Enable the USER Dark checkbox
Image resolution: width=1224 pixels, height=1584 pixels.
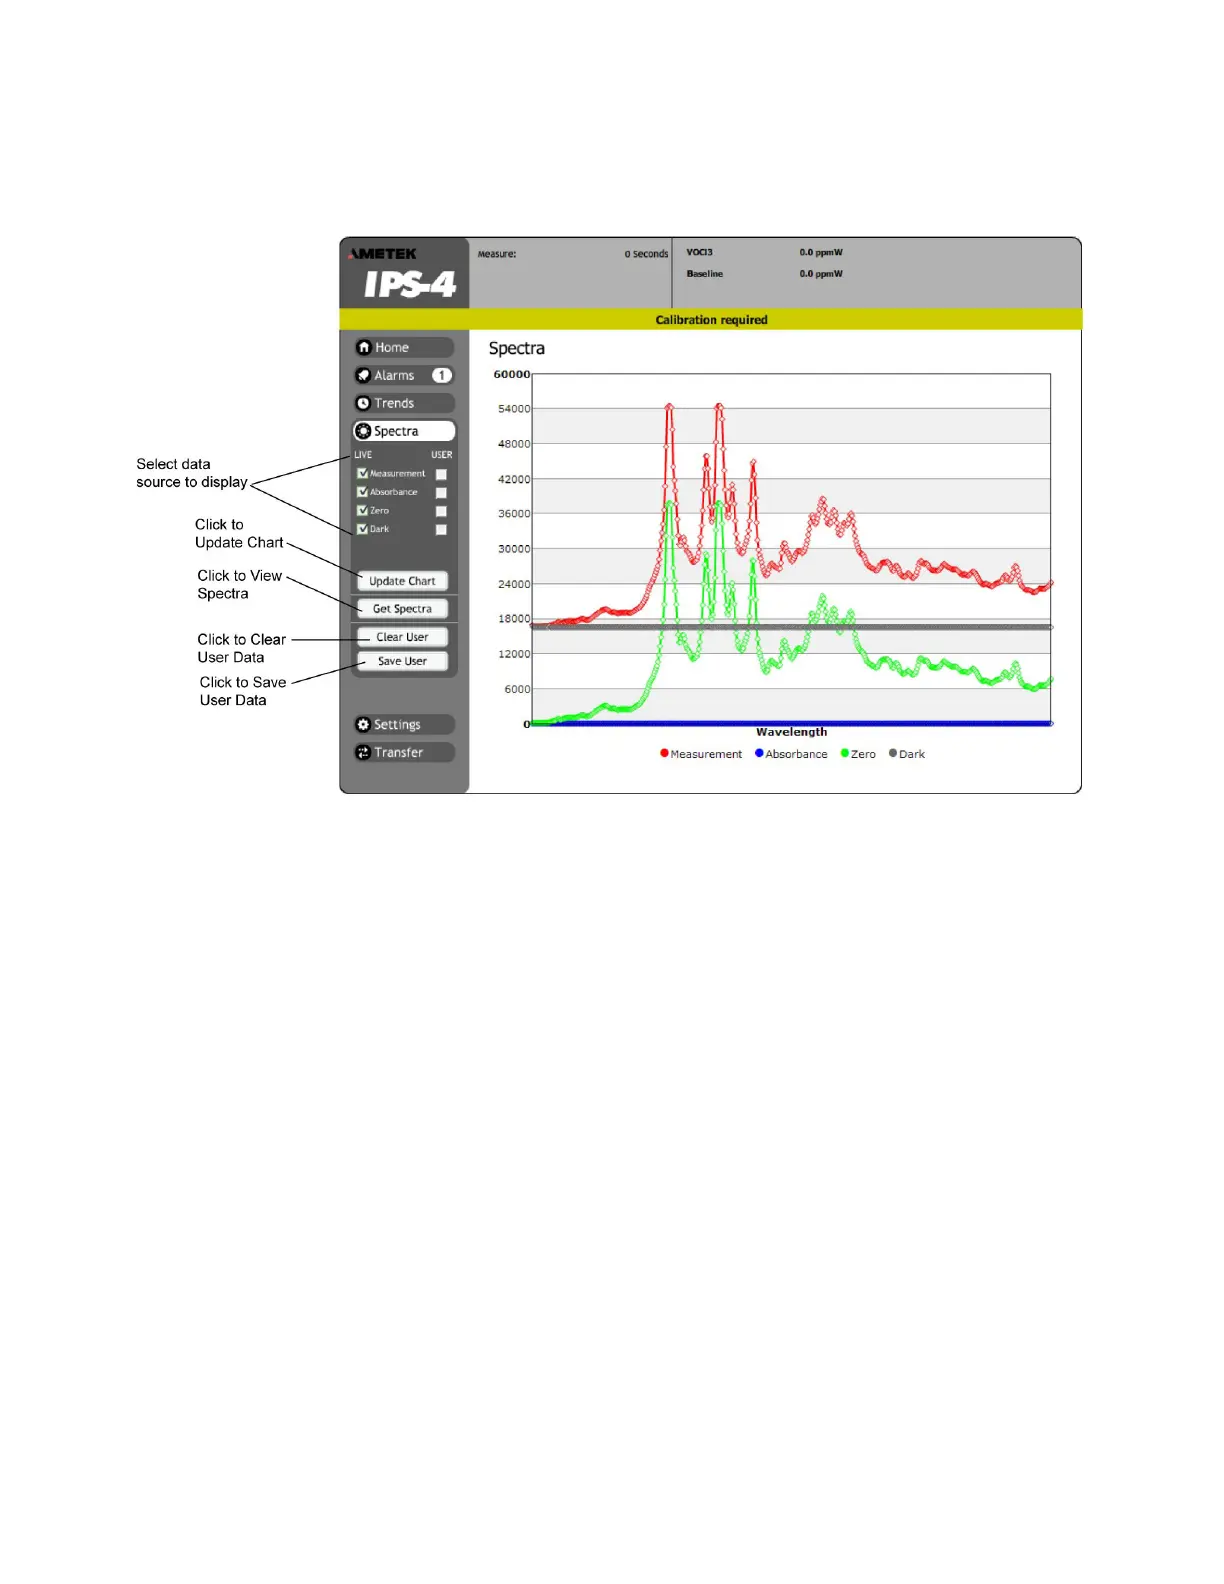441,530
